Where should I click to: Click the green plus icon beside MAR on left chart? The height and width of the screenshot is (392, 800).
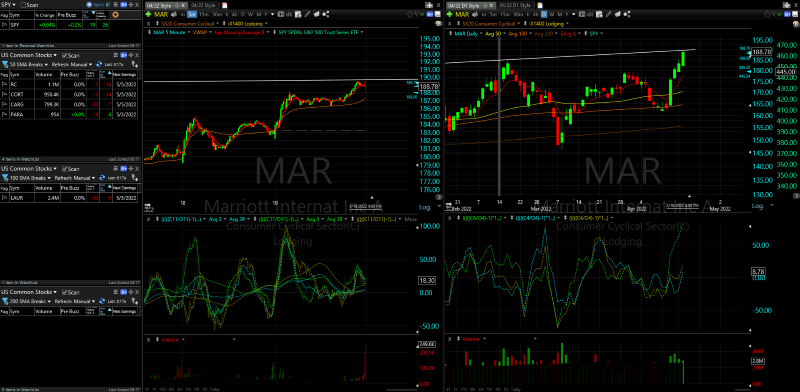(148, 14)
